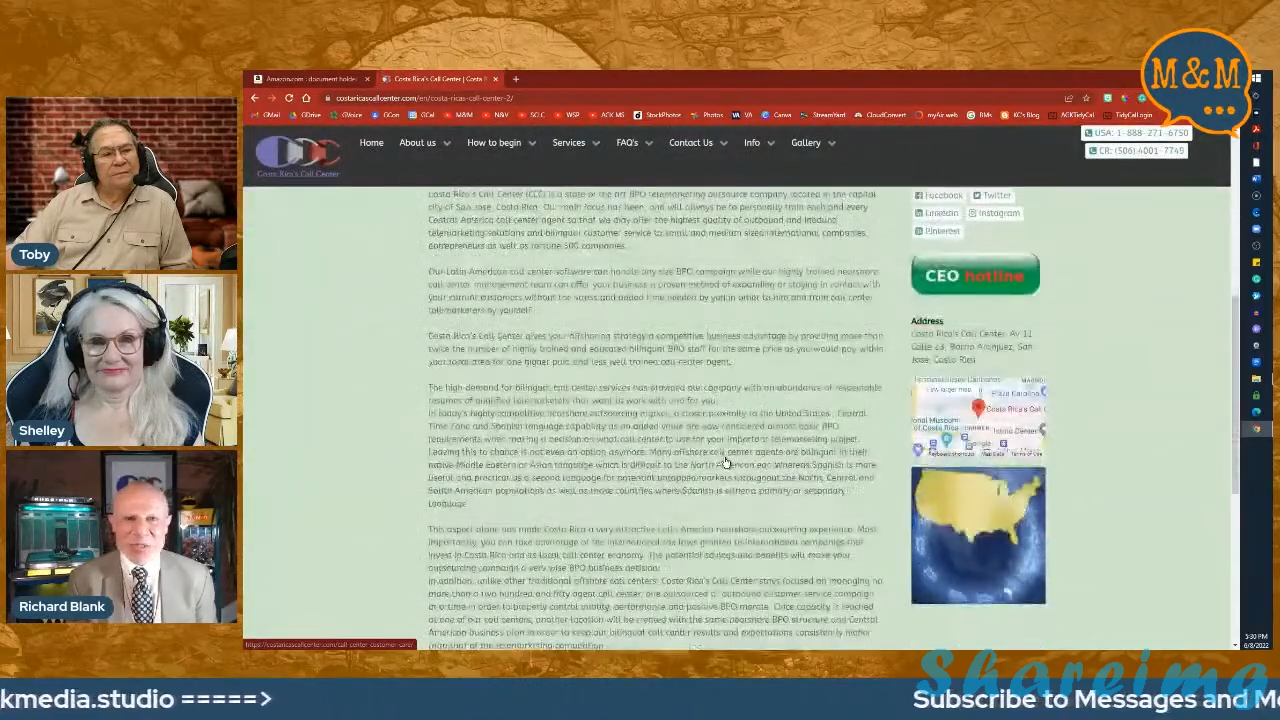Click the browser home icon
Image resolution: width=1280 pixels, height=720 pixels.
coord(306,98)
